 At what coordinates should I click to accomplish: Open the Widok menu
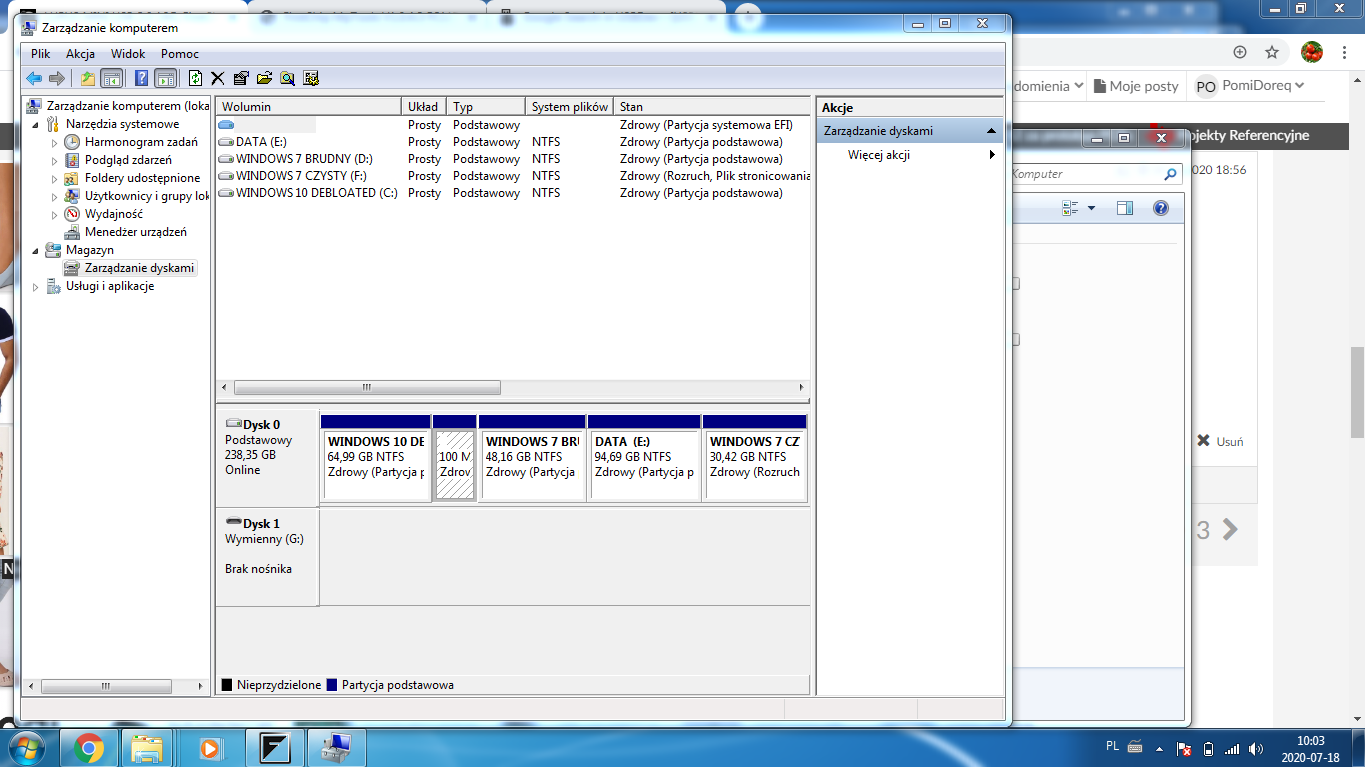(128, 54)
